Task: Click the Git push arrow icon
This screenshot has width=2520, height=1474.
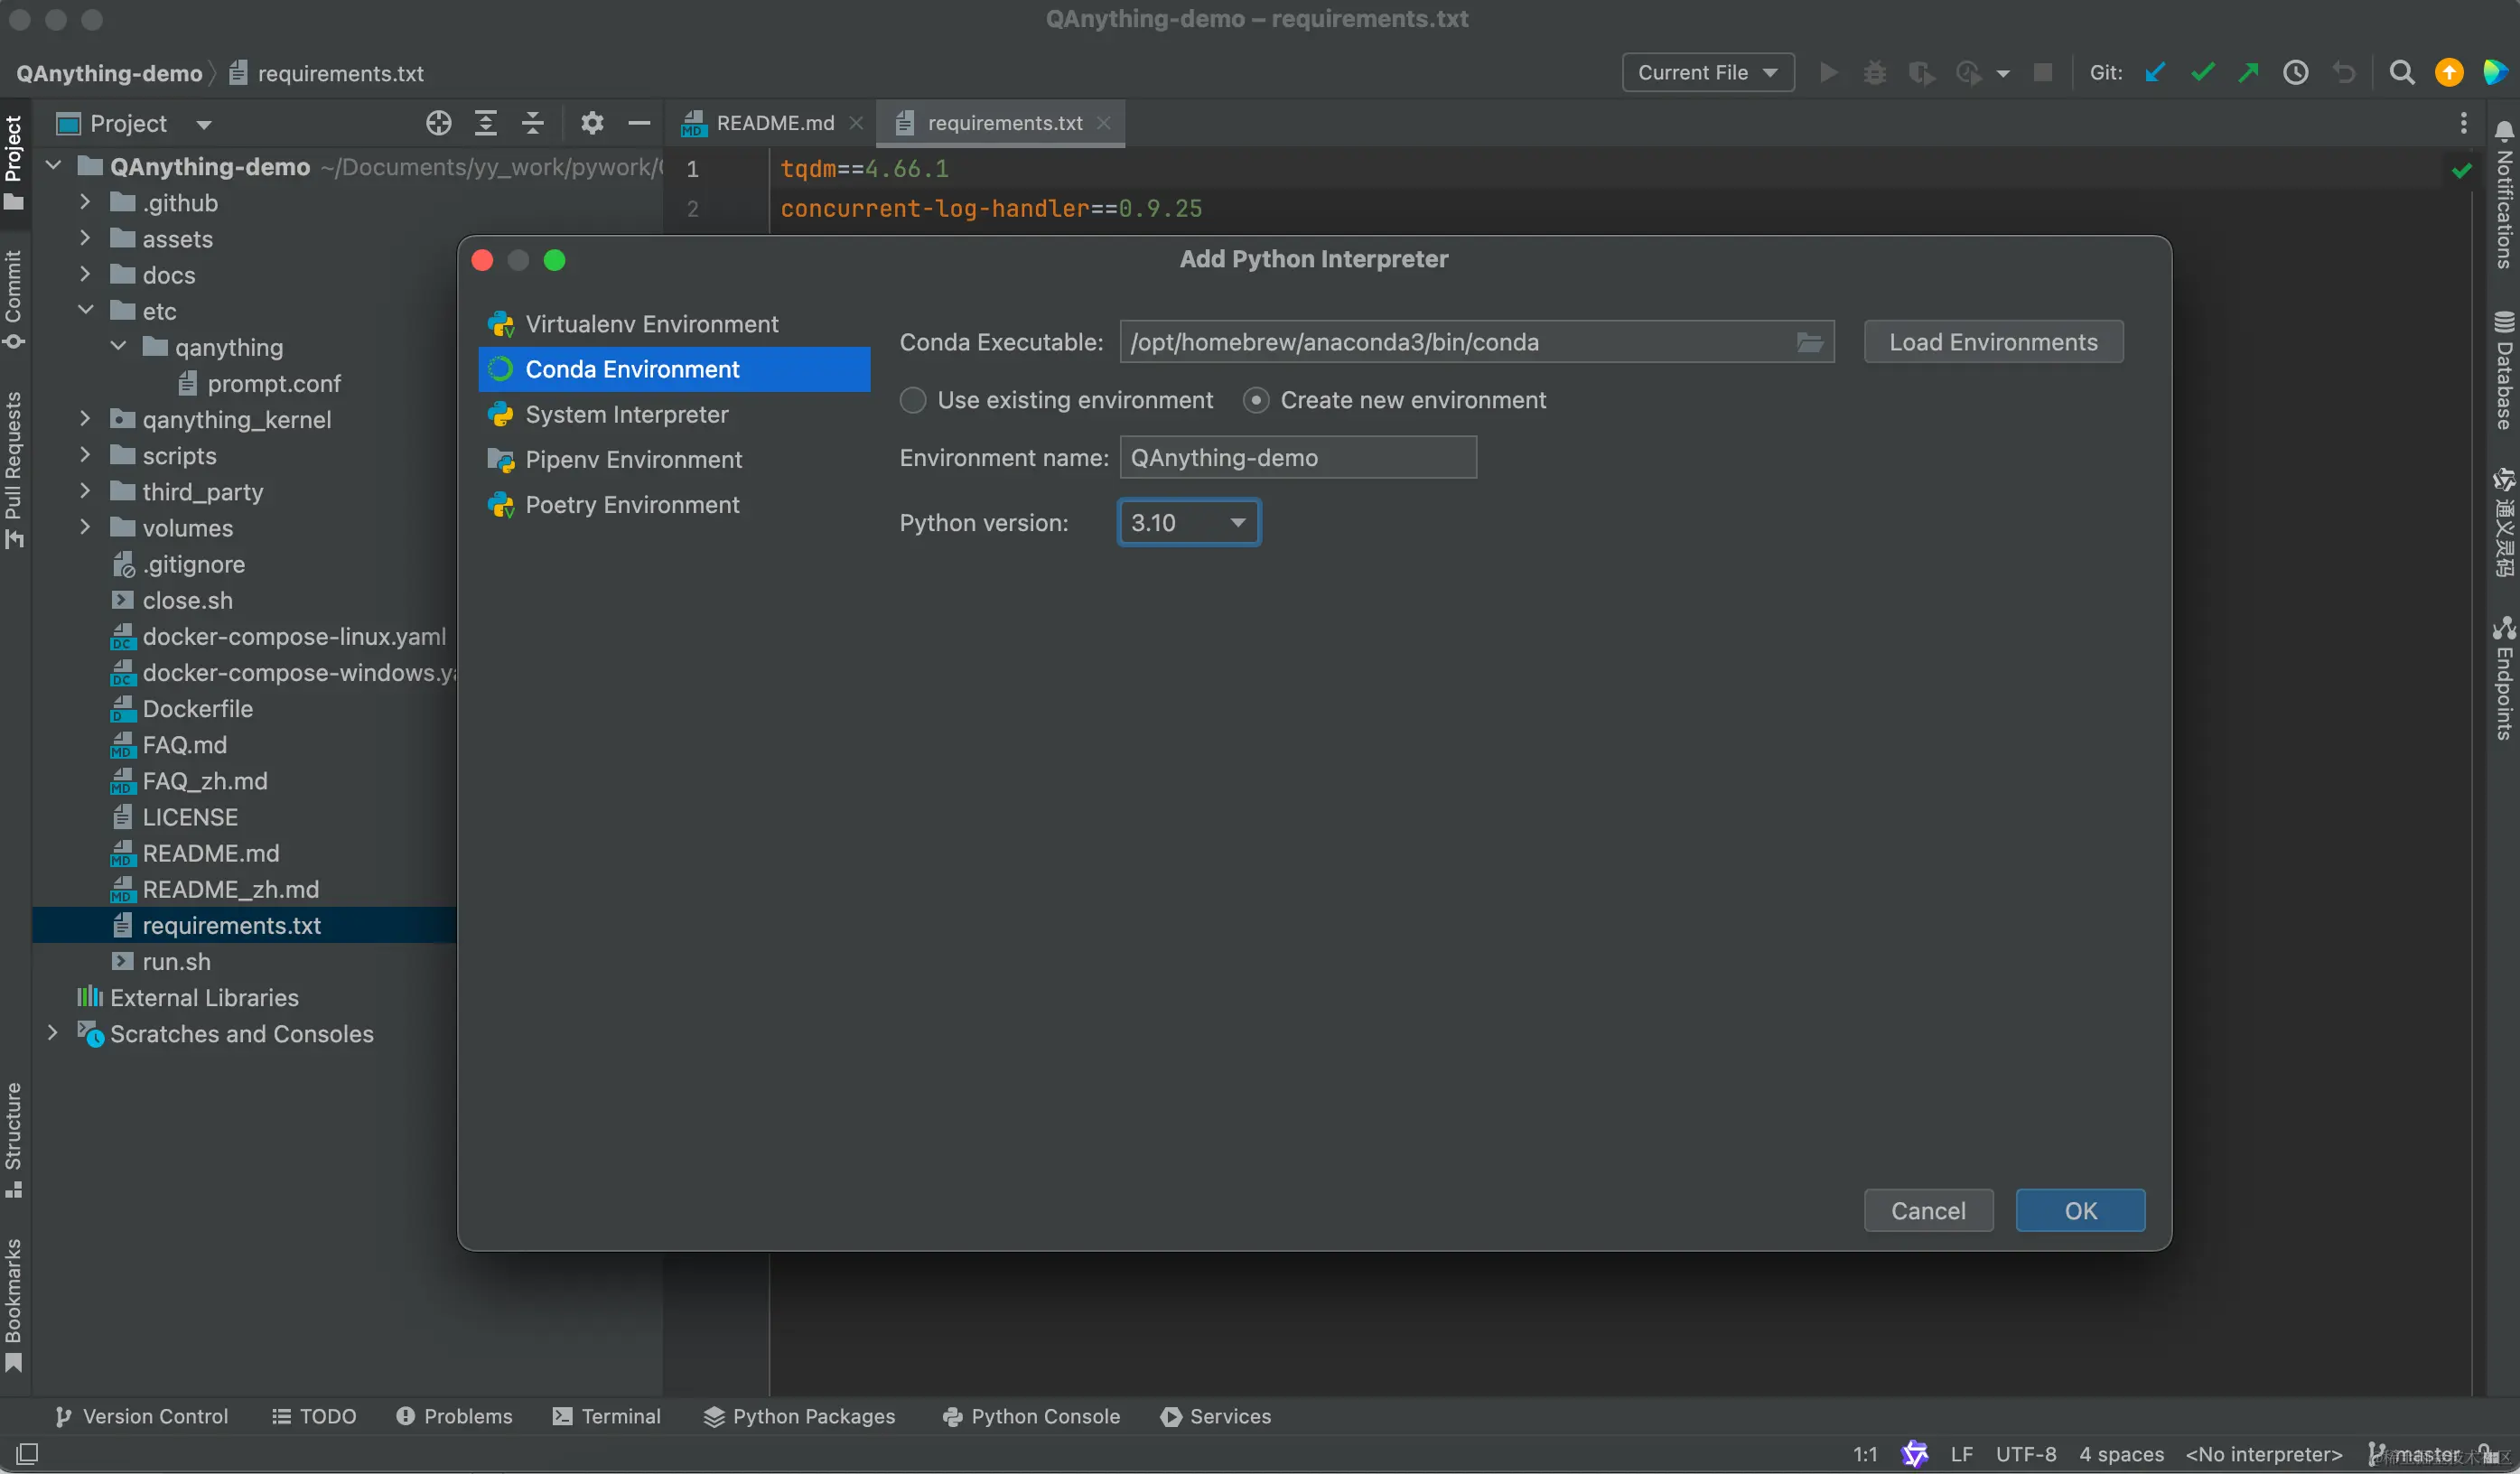Action: tap(2248, 73)
